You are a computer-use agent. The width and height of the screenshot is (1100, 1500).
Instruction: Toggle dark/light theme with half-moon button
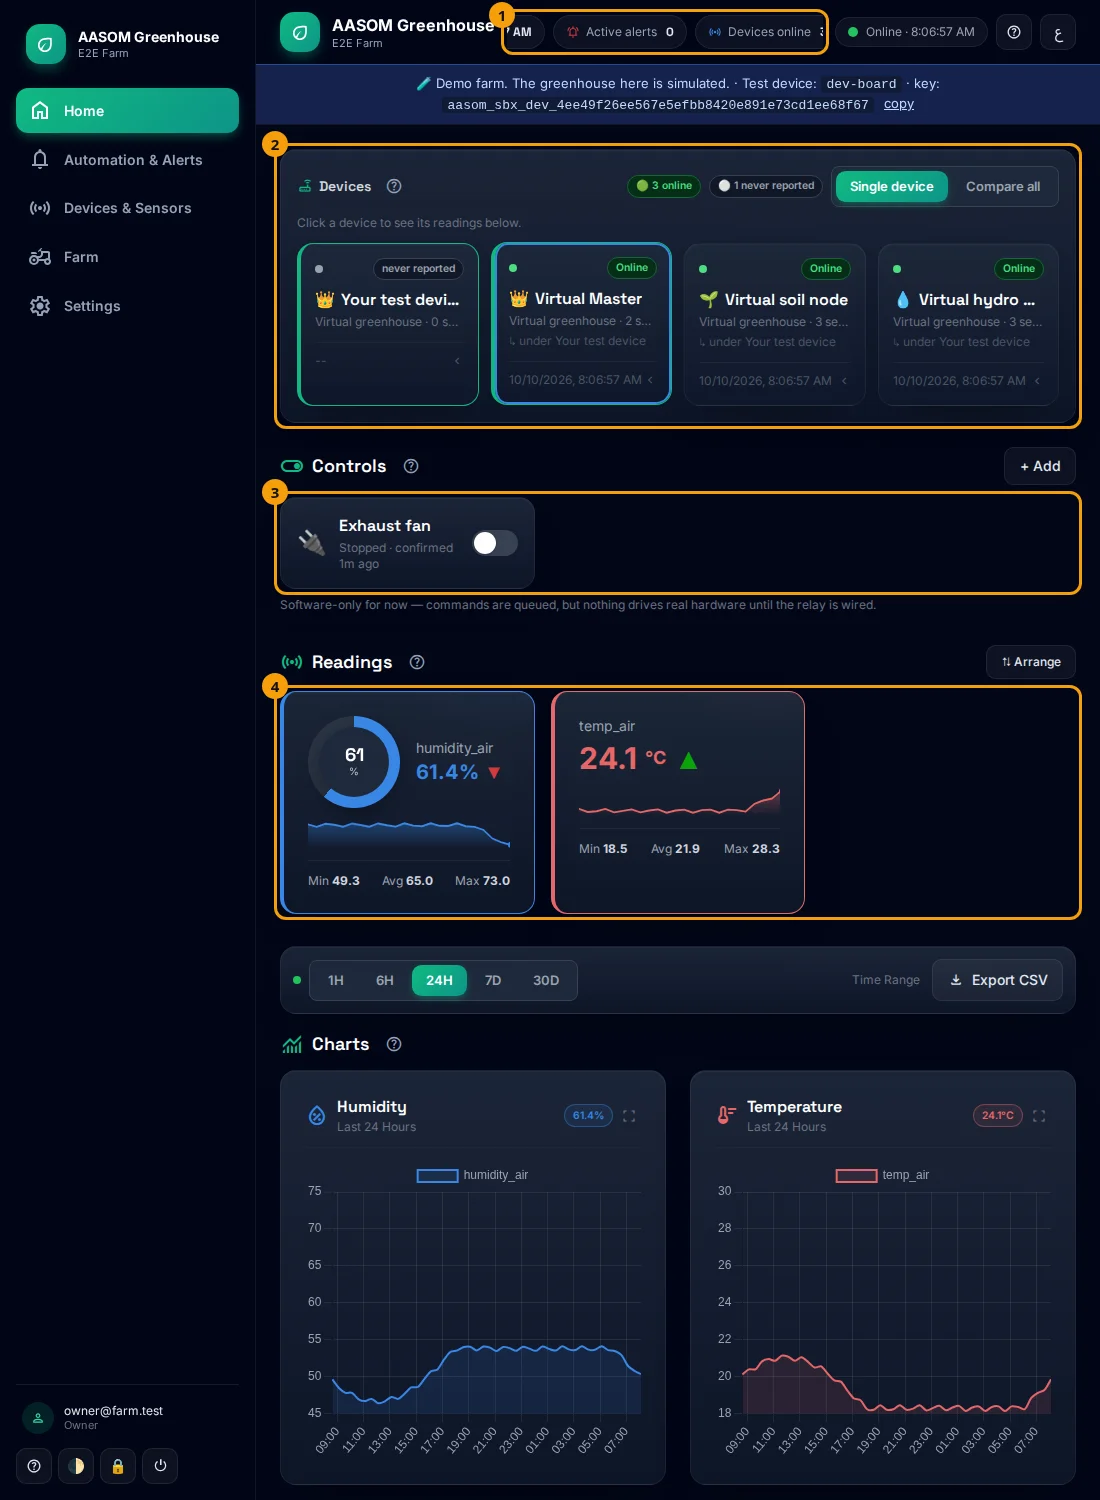(76, 1466)
